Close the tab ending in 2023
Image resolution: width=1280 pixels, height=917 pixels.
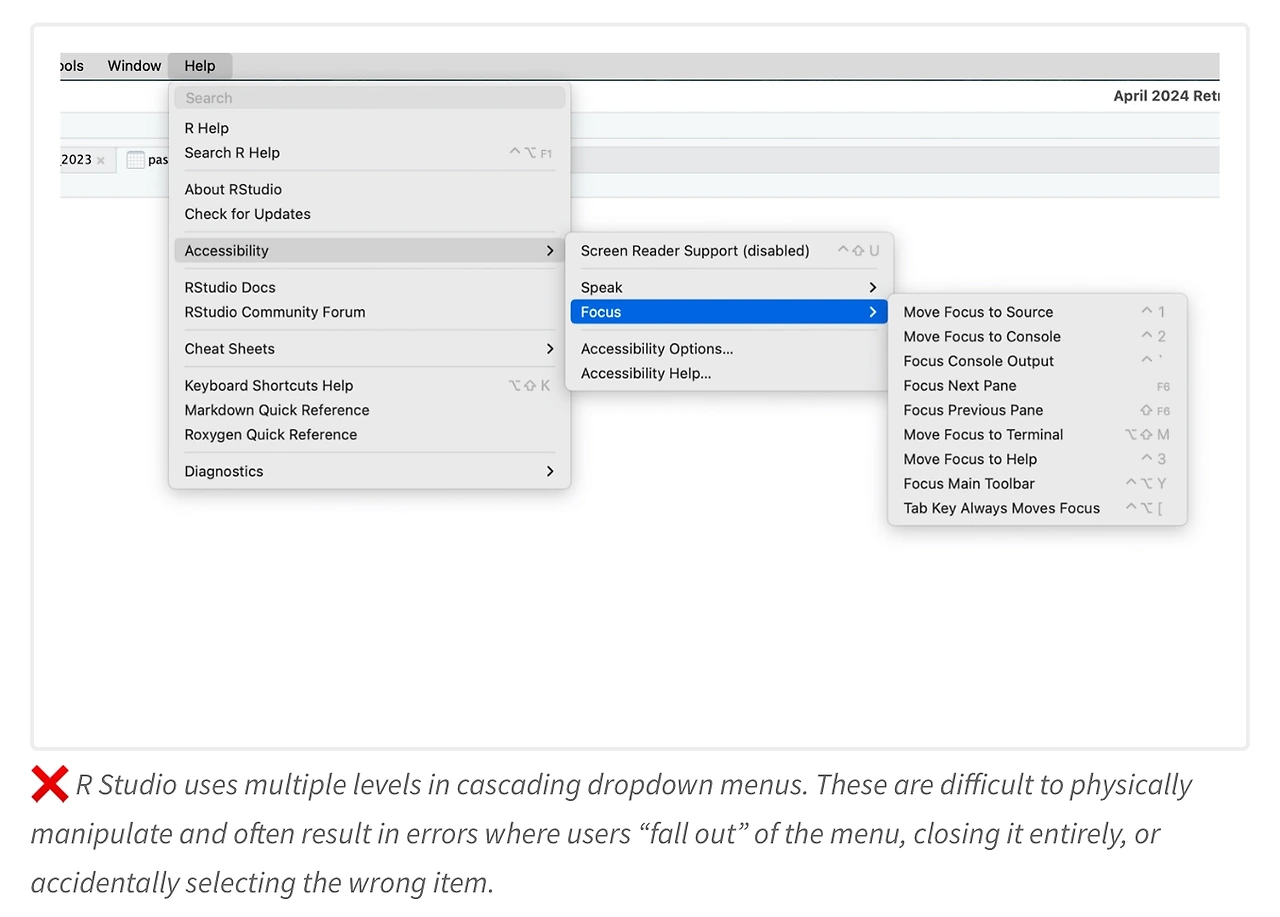pyautogui.click(x=100, y=160)
